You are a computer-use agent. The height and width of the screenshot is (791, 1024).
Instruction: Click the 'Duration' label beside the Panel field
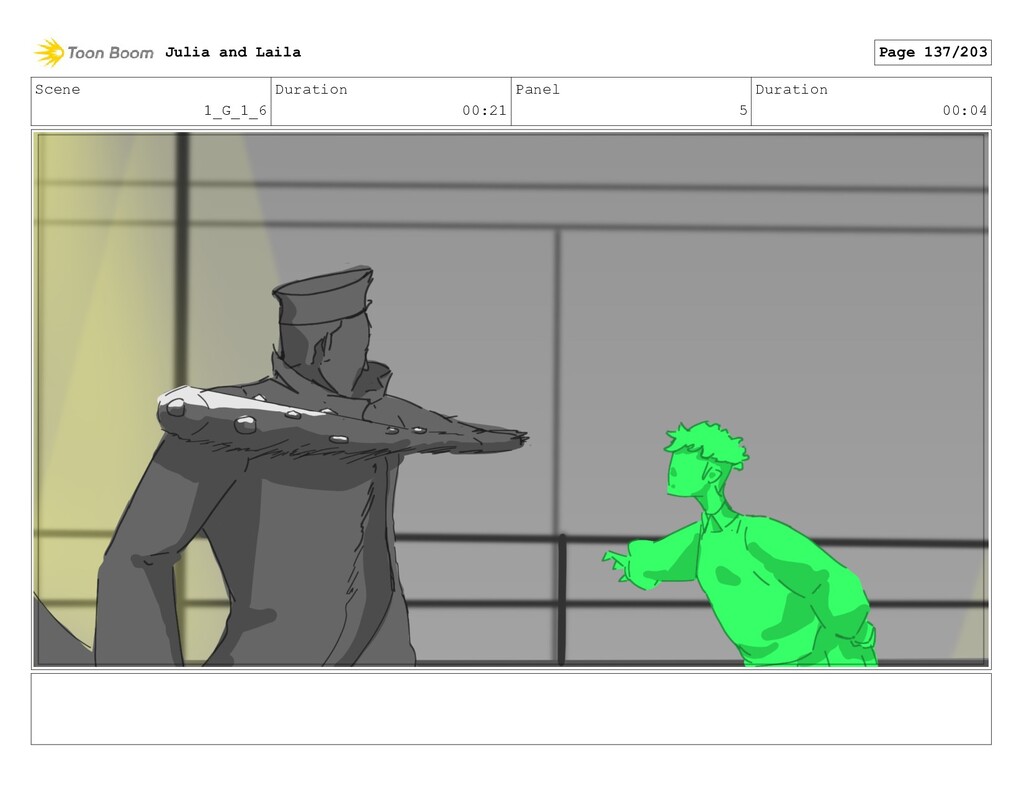click(x=792, y=89)
